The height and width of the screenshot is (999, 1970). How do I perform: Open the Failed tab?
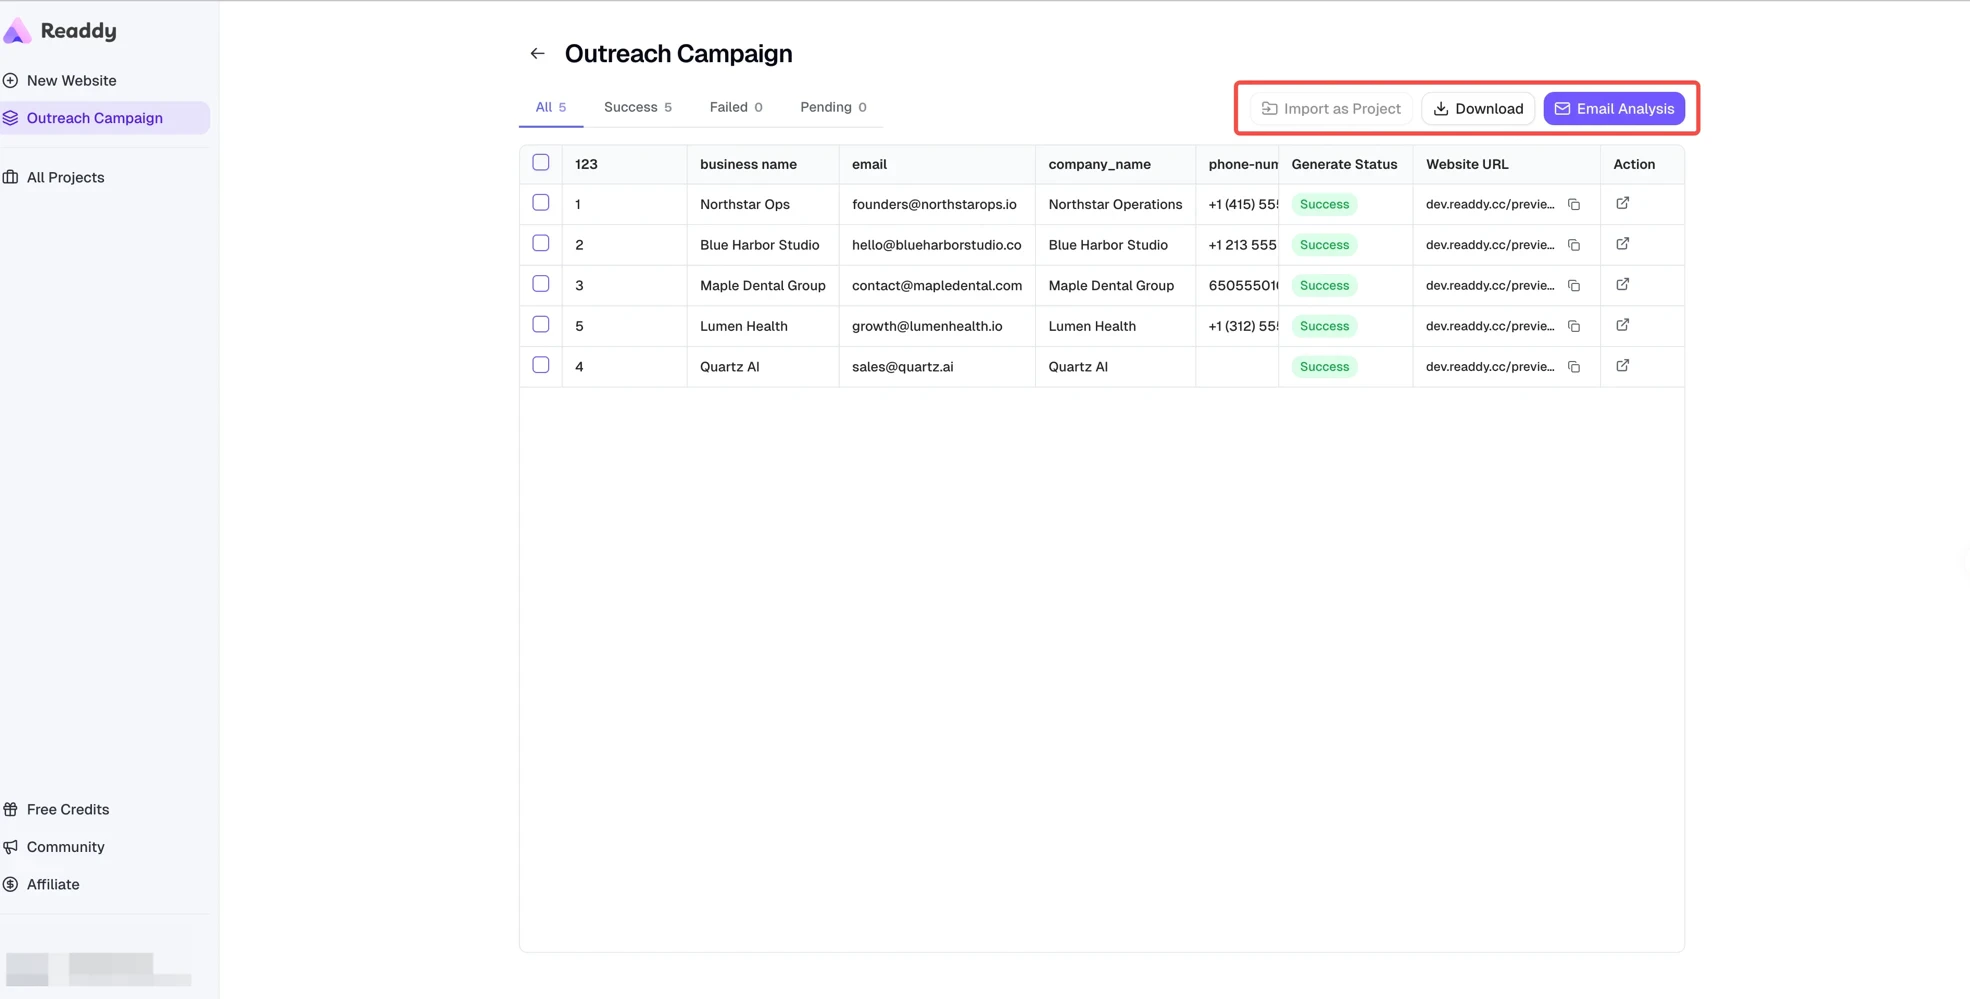pyautogui.click(x=735, y=107)
